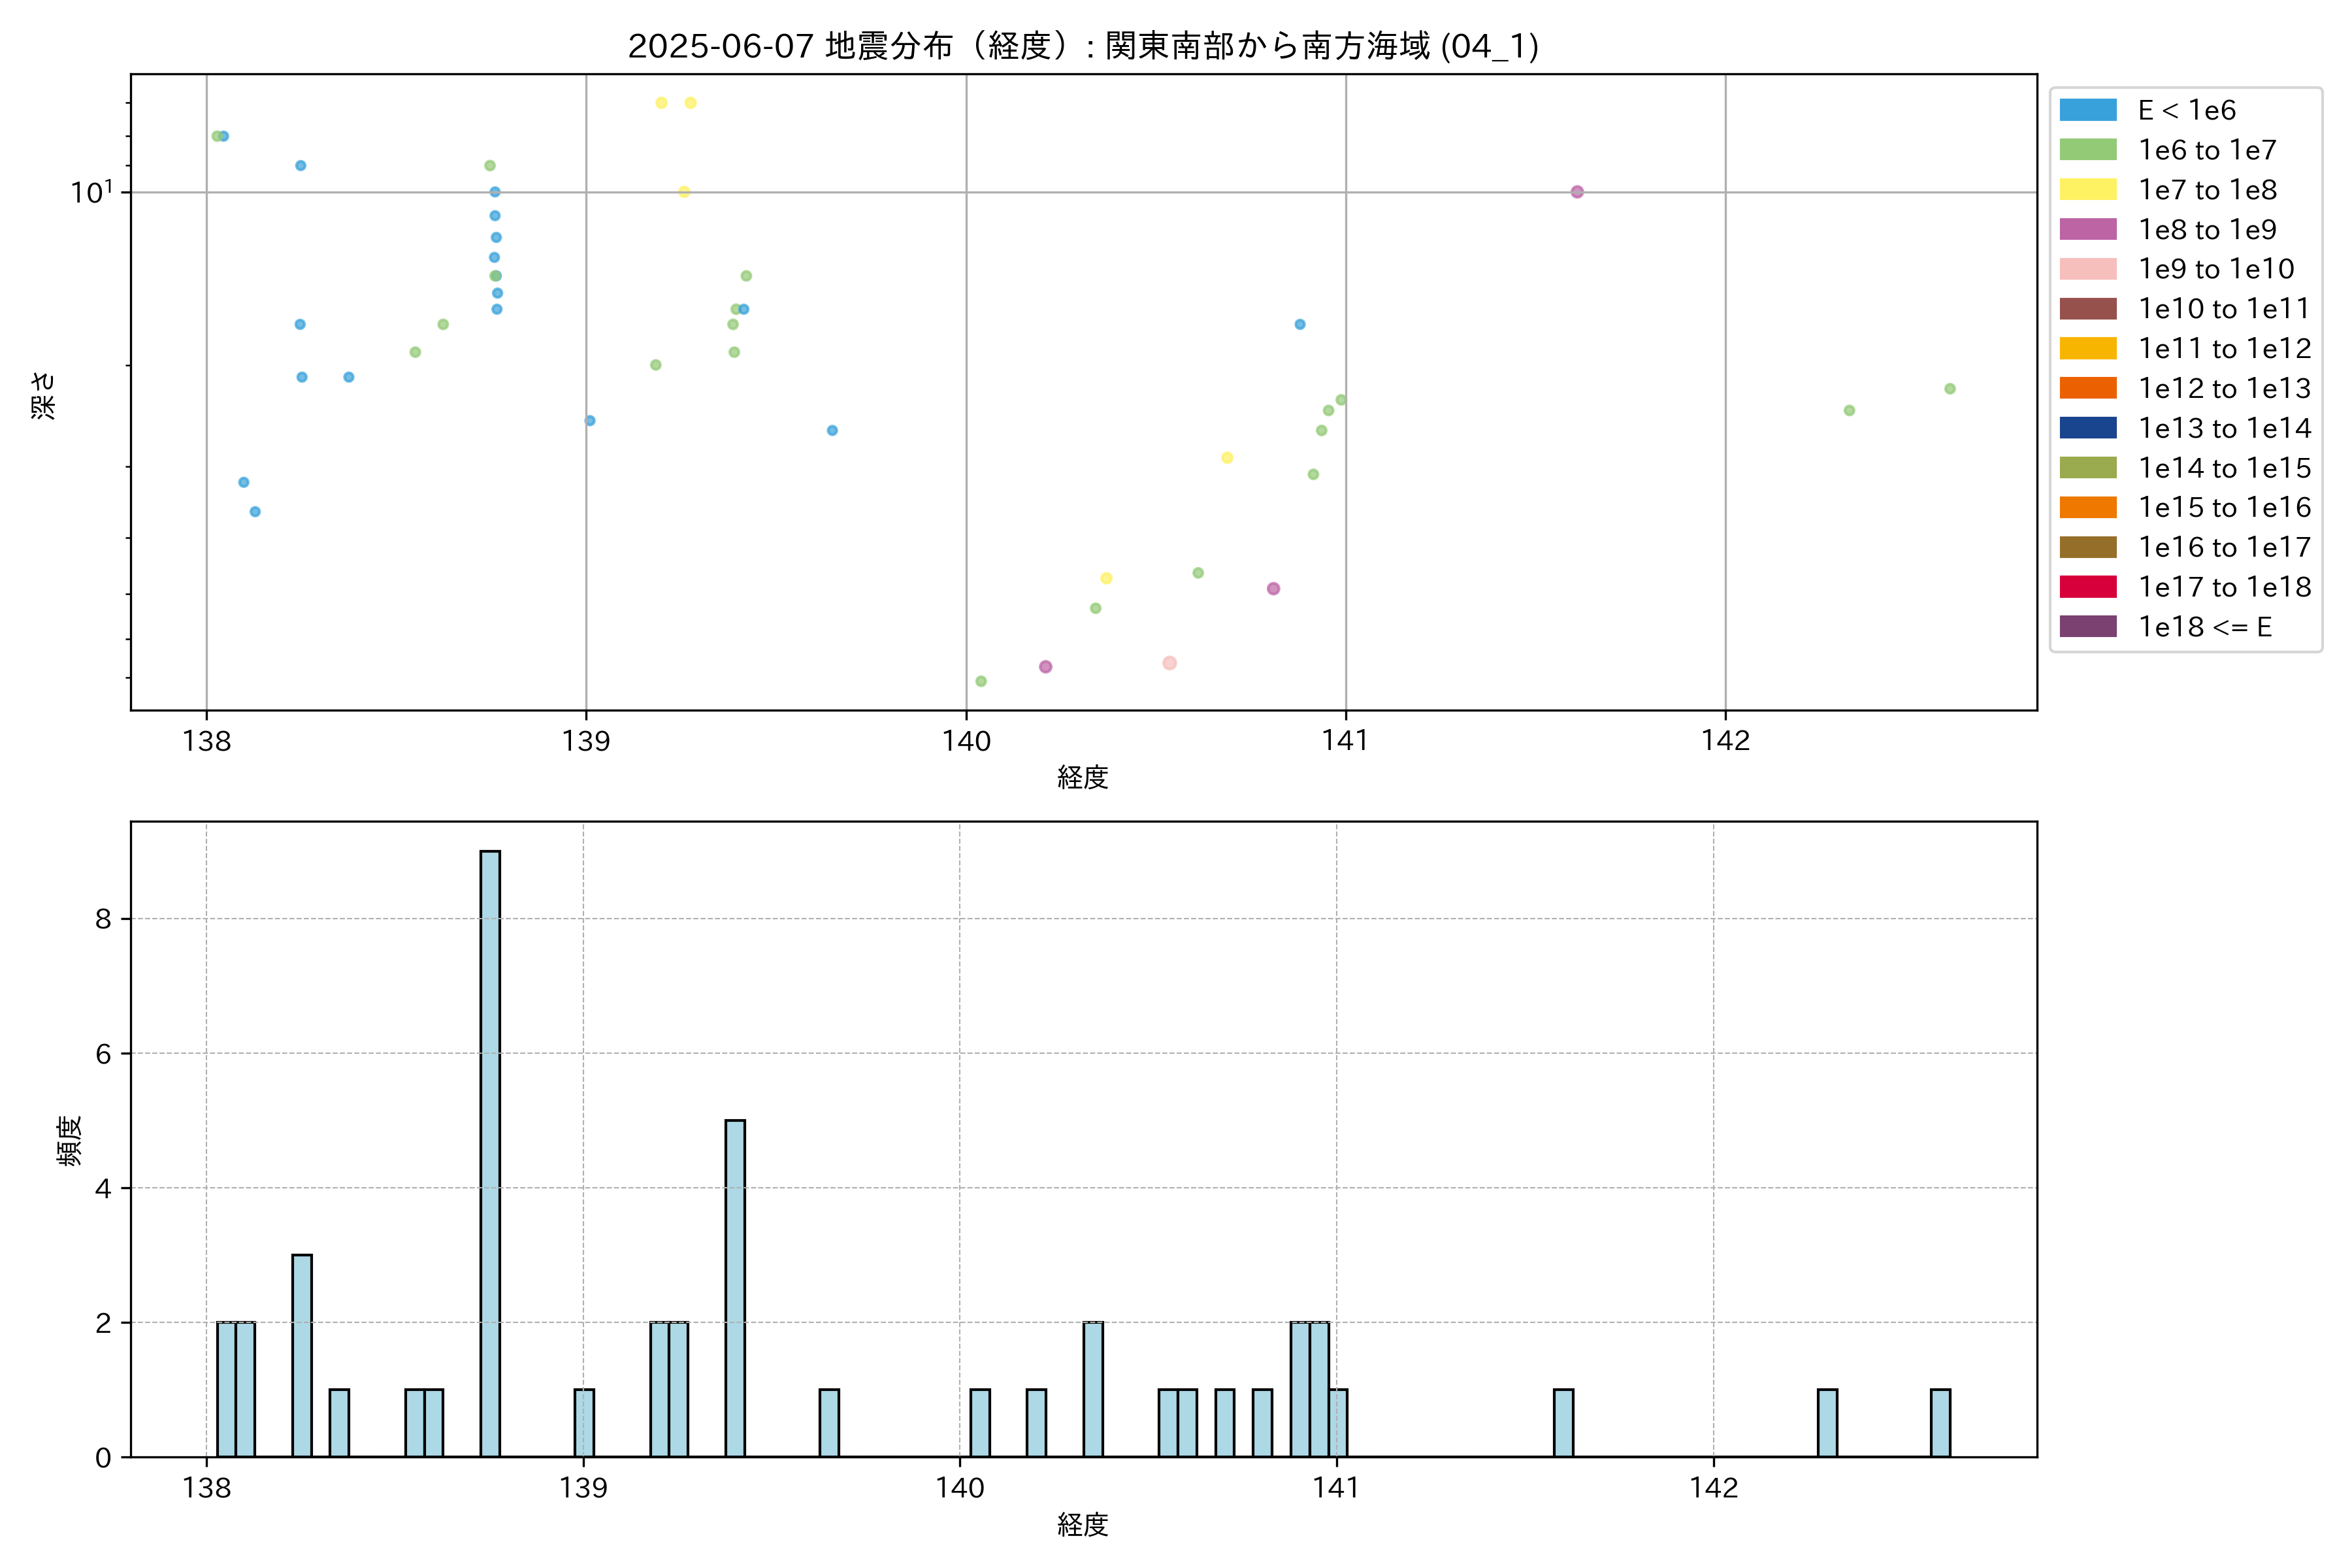Click the 頻度 y-axis label
The height and width of the screenshot is (1568, 2352).
point(69,1140)
